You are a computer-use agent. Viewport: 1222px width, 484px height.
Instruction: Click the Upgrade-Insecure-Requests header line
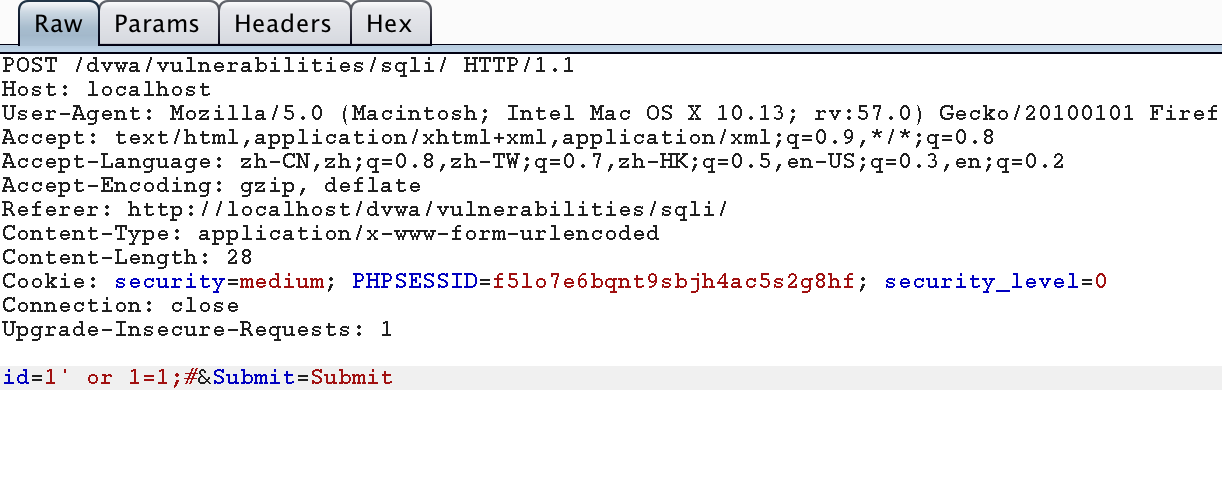coord(197,330)
